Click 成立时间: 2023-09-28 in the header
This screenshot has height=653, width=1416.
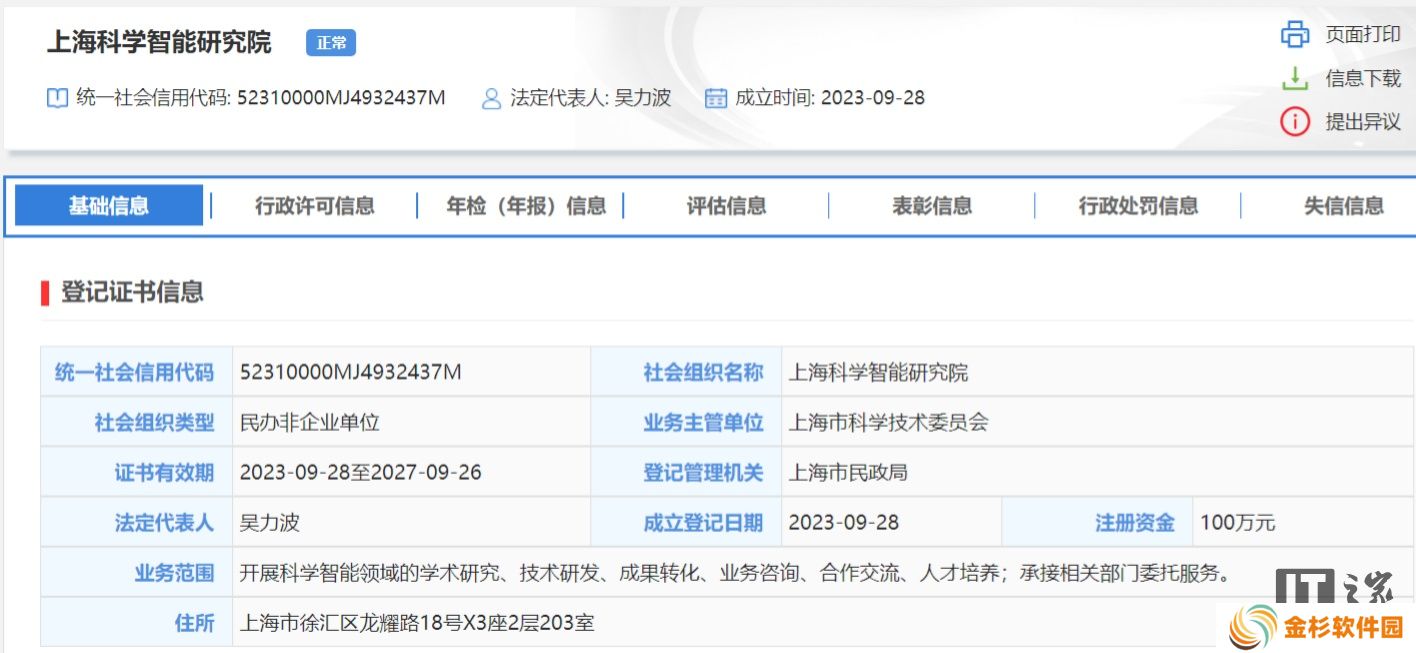tap(830, 98)
